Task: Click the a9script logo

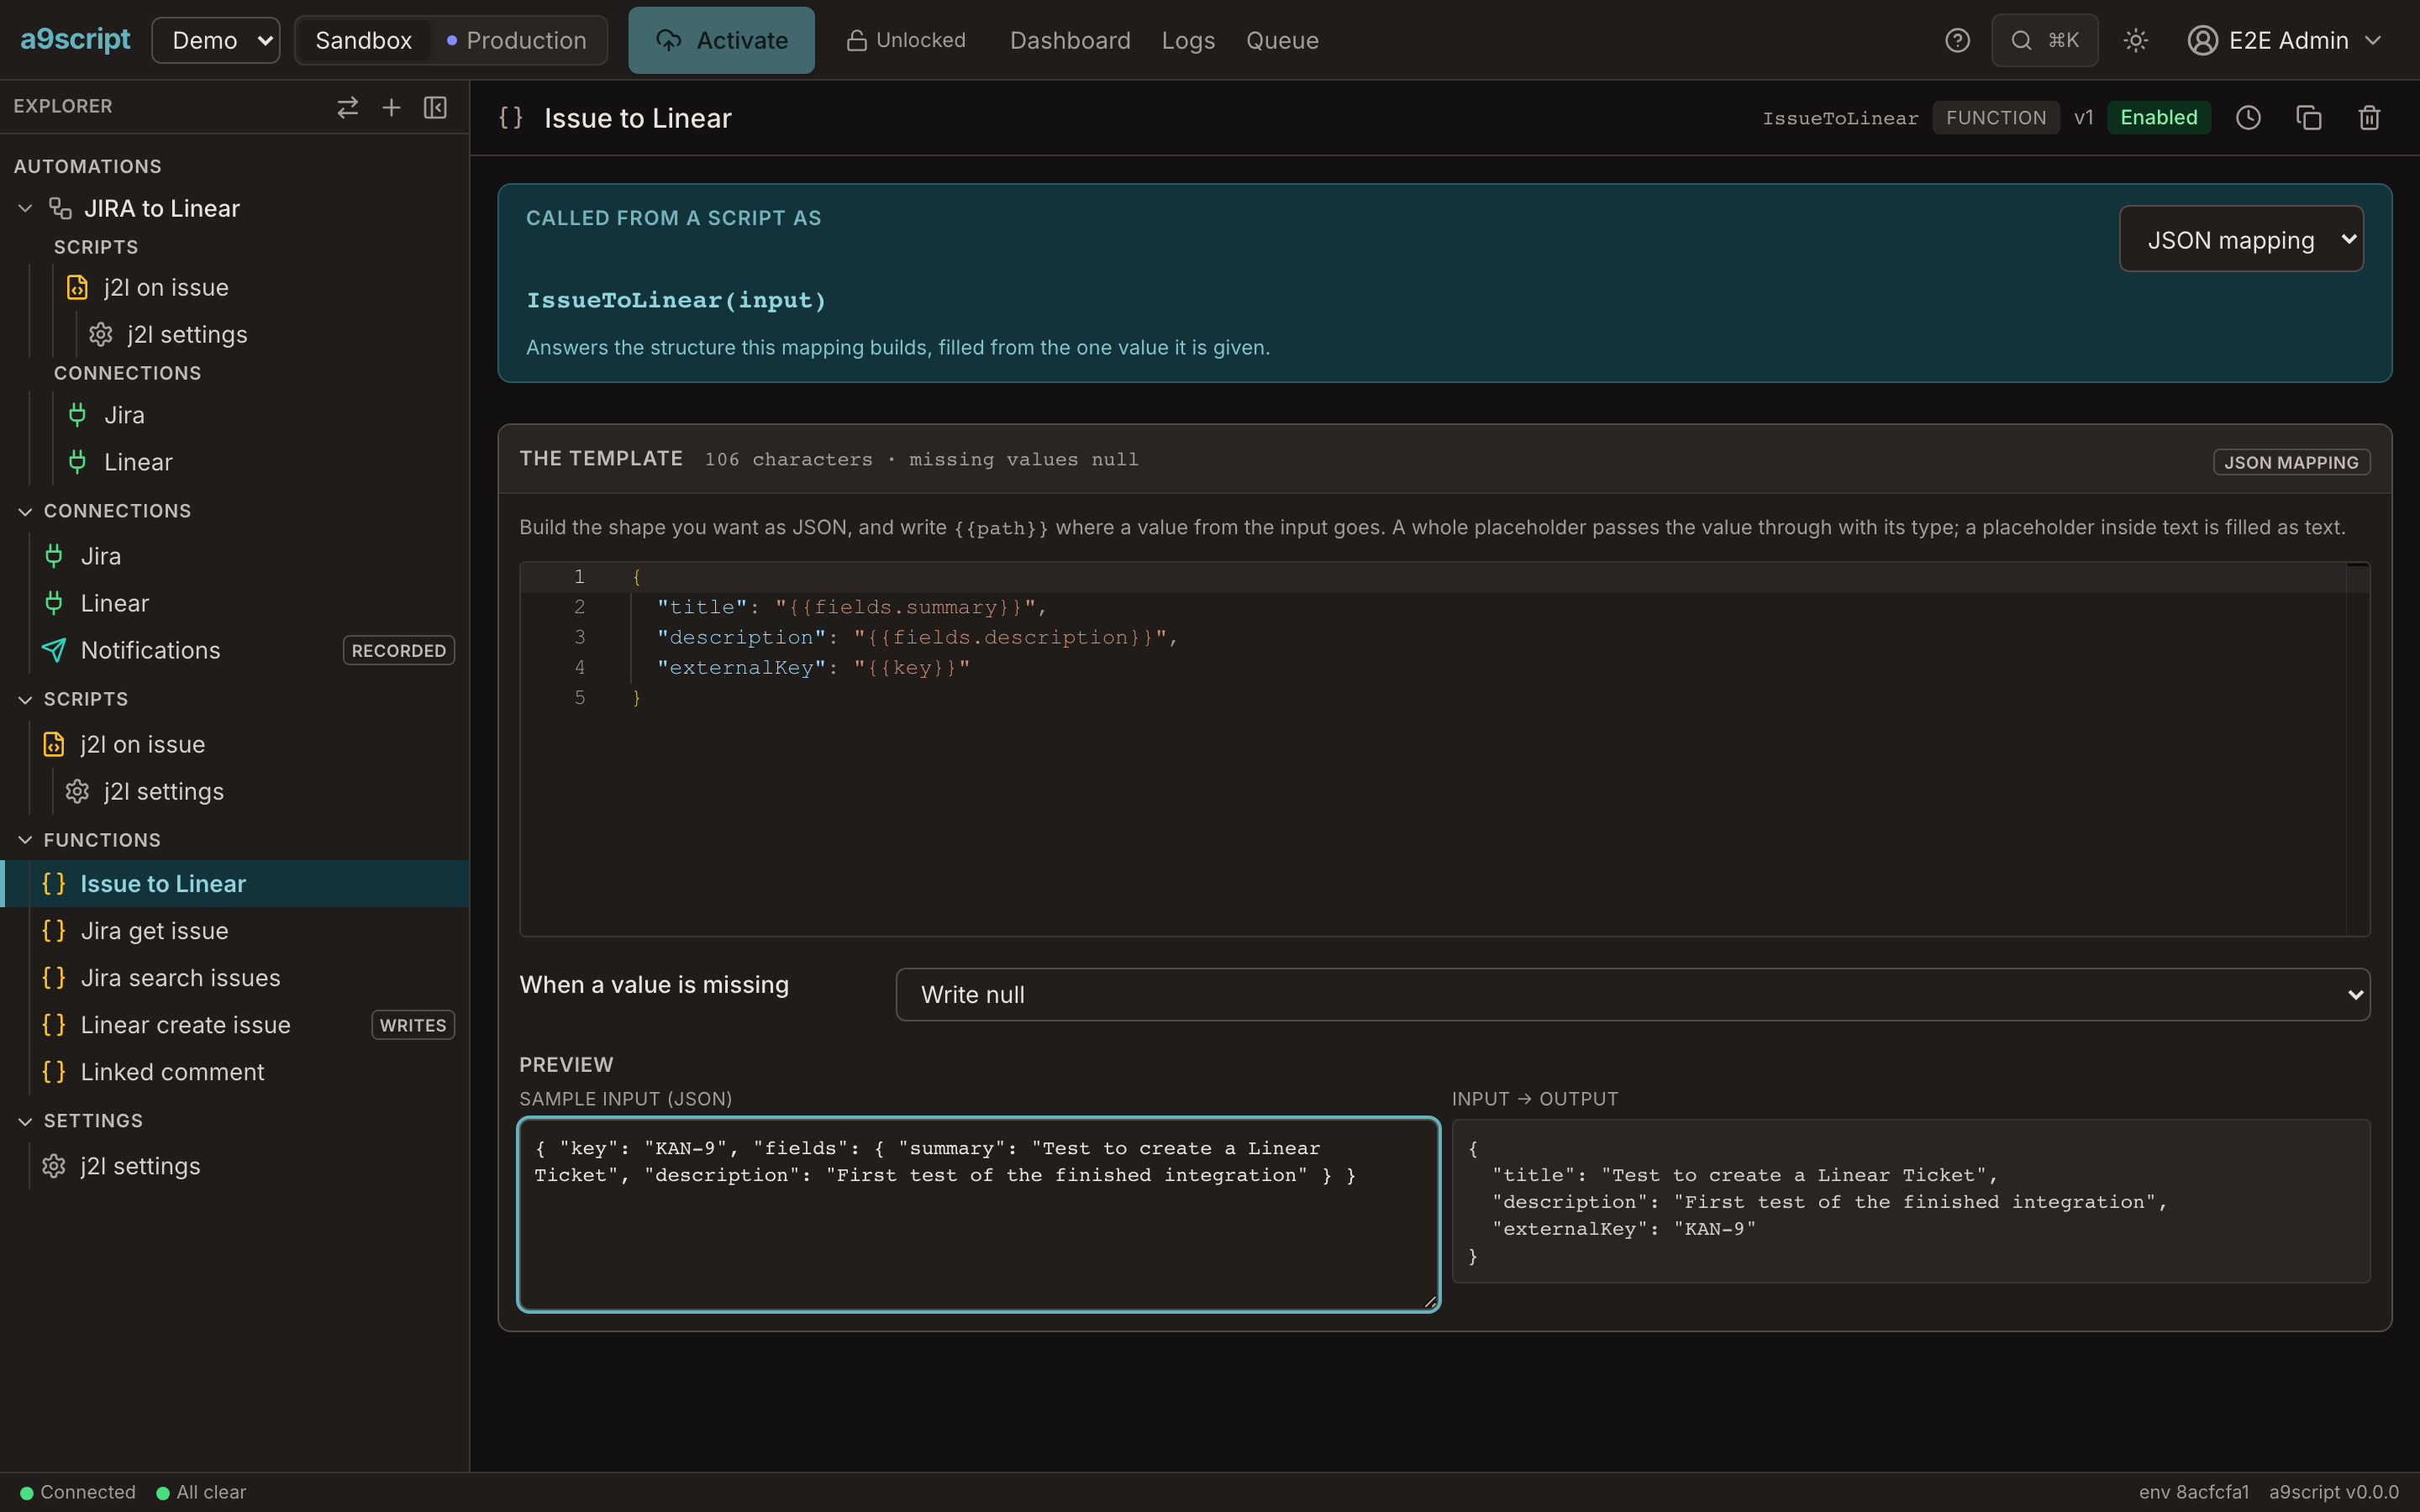Action: tap(75, 40)
